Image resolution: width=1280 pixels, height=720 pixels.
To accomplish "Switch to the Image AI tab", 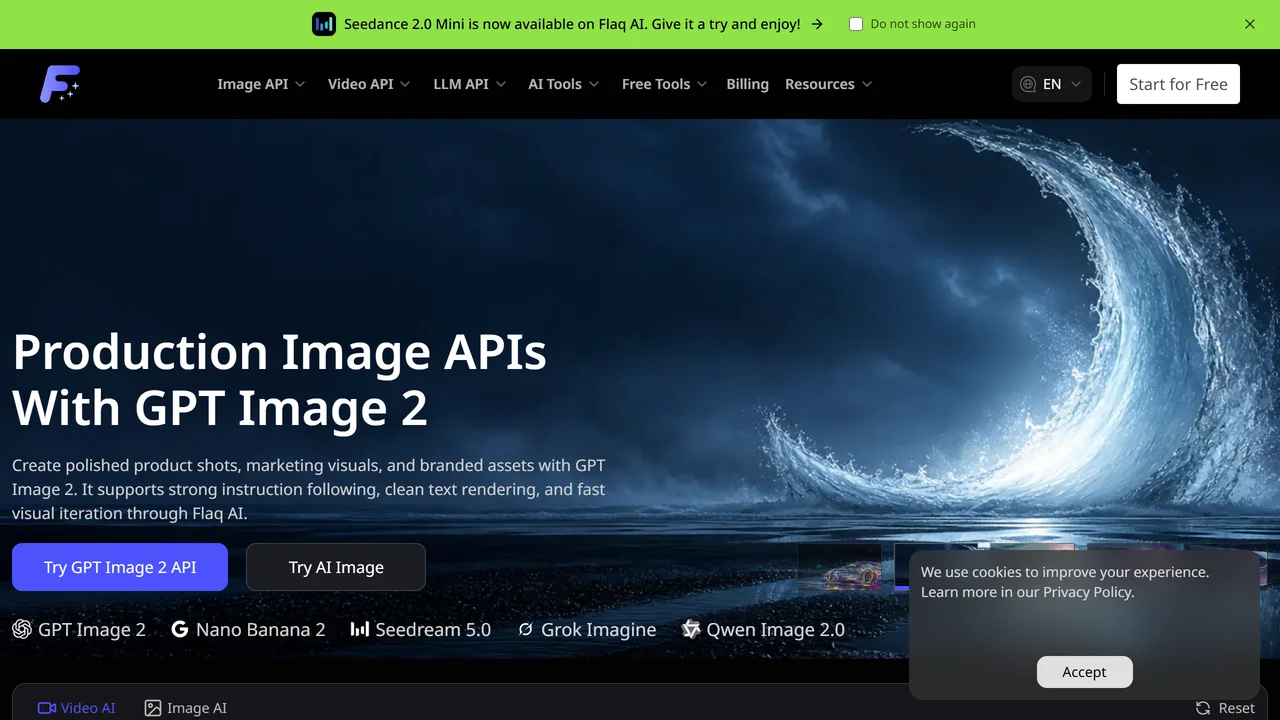I will pyautogui.click(x=185, y=708).
